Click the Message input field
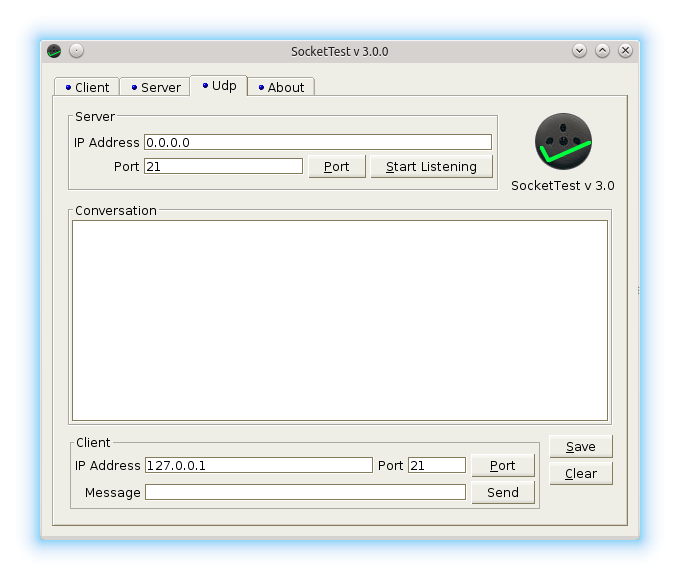This screenshot has width=680, height=580. [305, 492]
